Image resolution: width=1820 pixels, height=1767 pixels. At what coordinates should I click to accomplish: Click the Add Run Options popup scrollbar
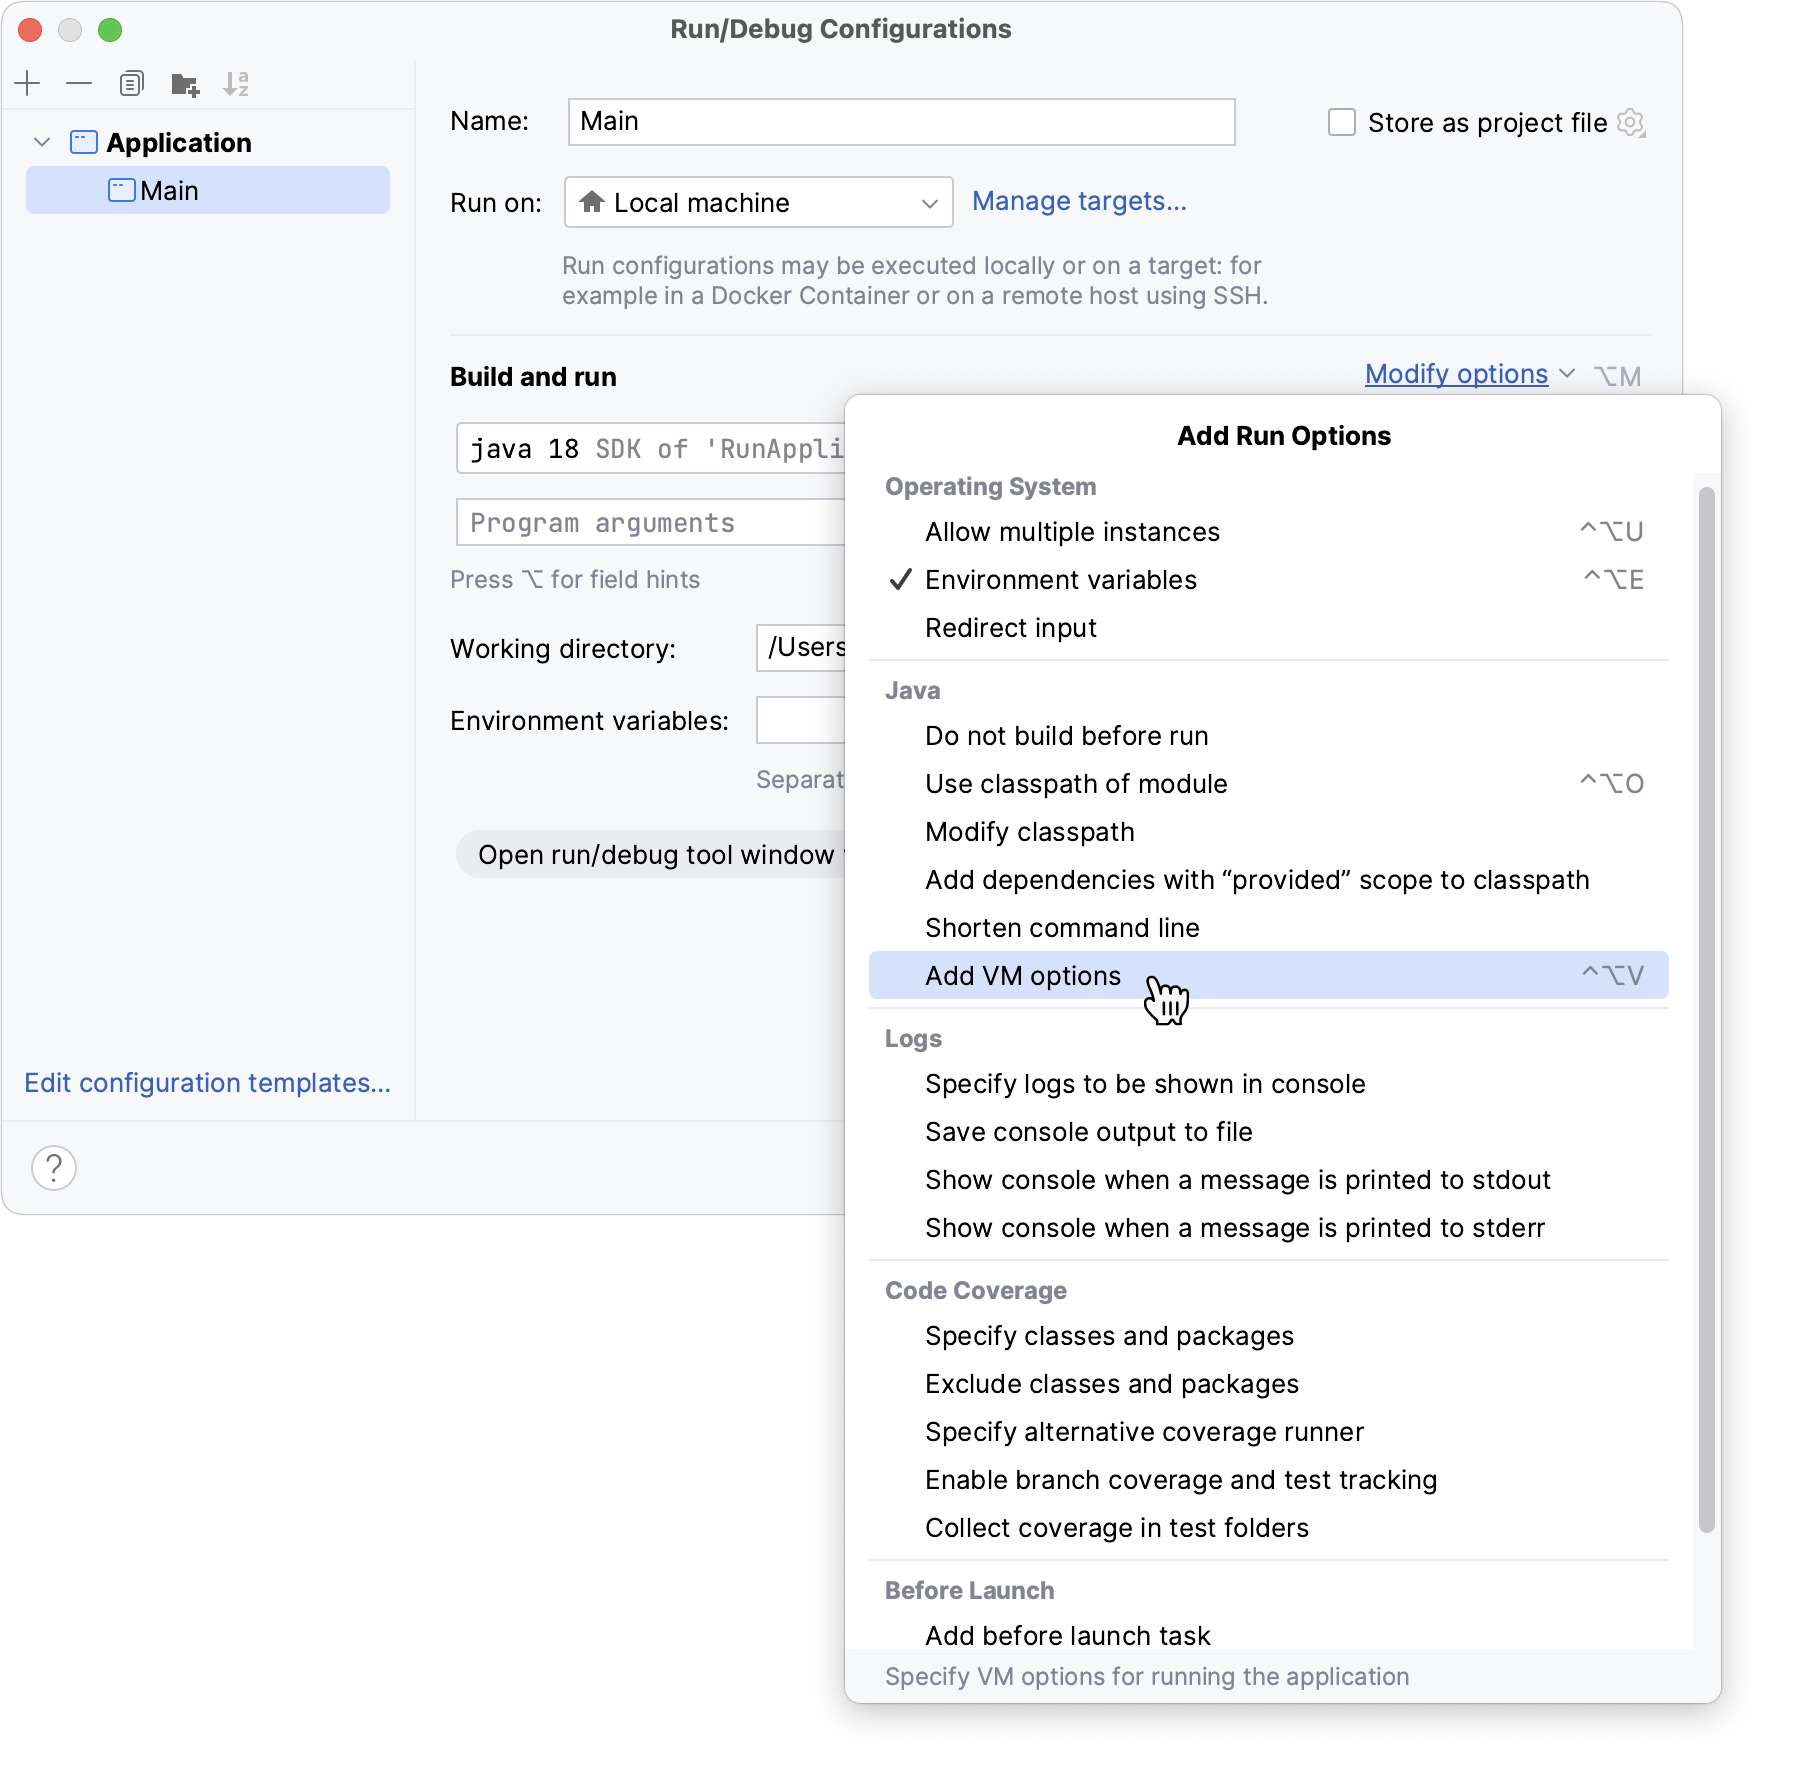(x=1706, y=1009)
